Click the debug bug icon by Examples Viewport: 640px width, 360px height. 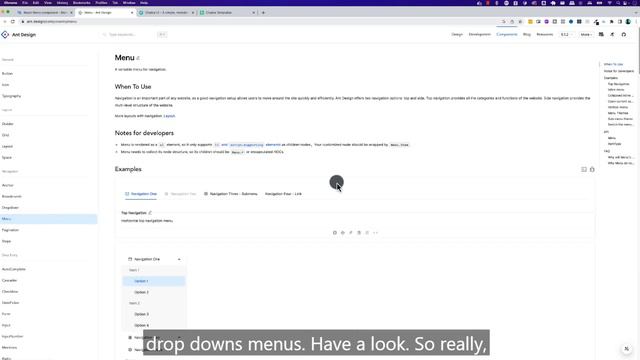click(x=592, y=169)
